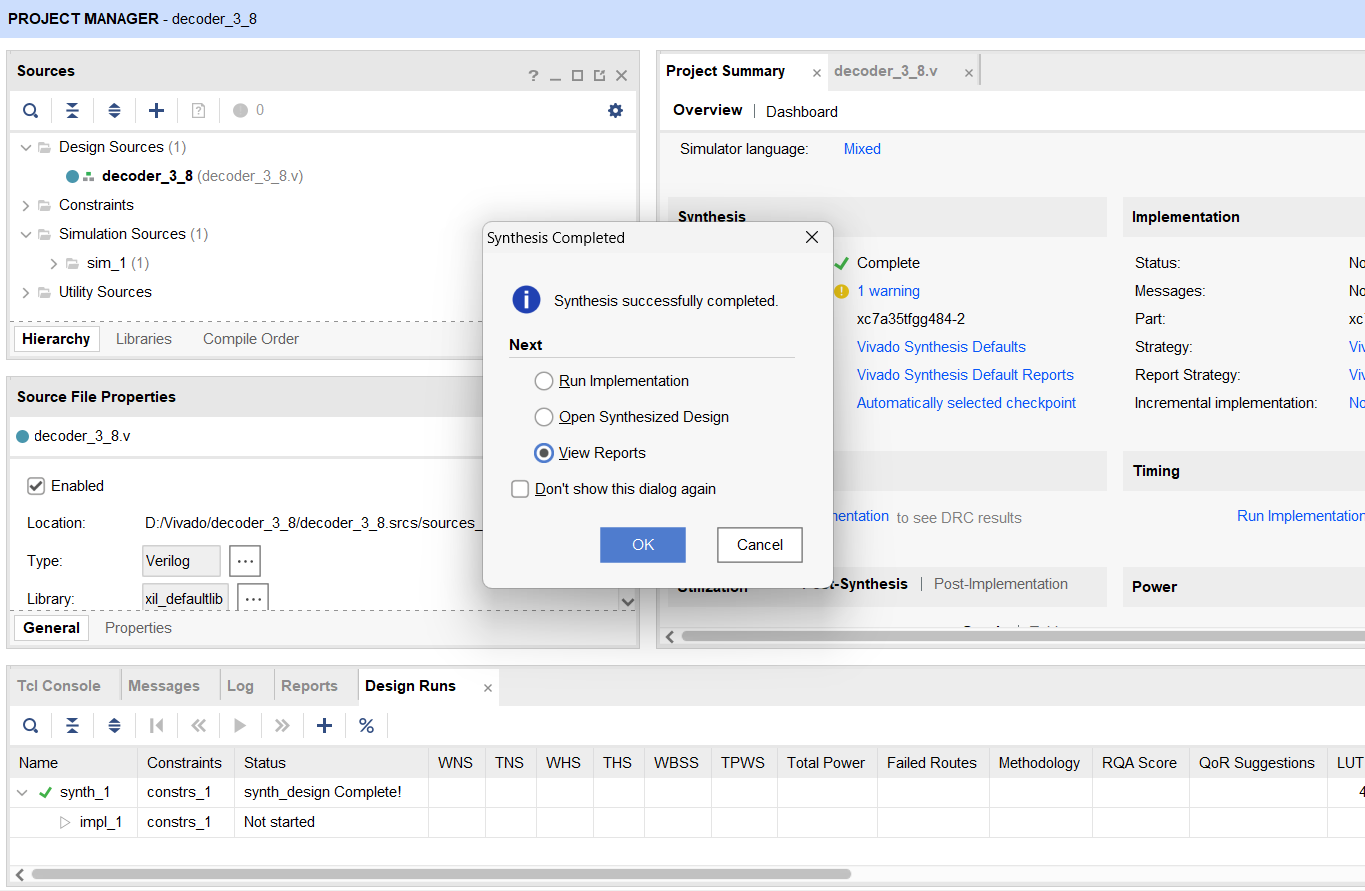The image size is (1365, 891).
Task: Close the decoder_3_8.v editor tab
Action: click(x=969, y=73)
